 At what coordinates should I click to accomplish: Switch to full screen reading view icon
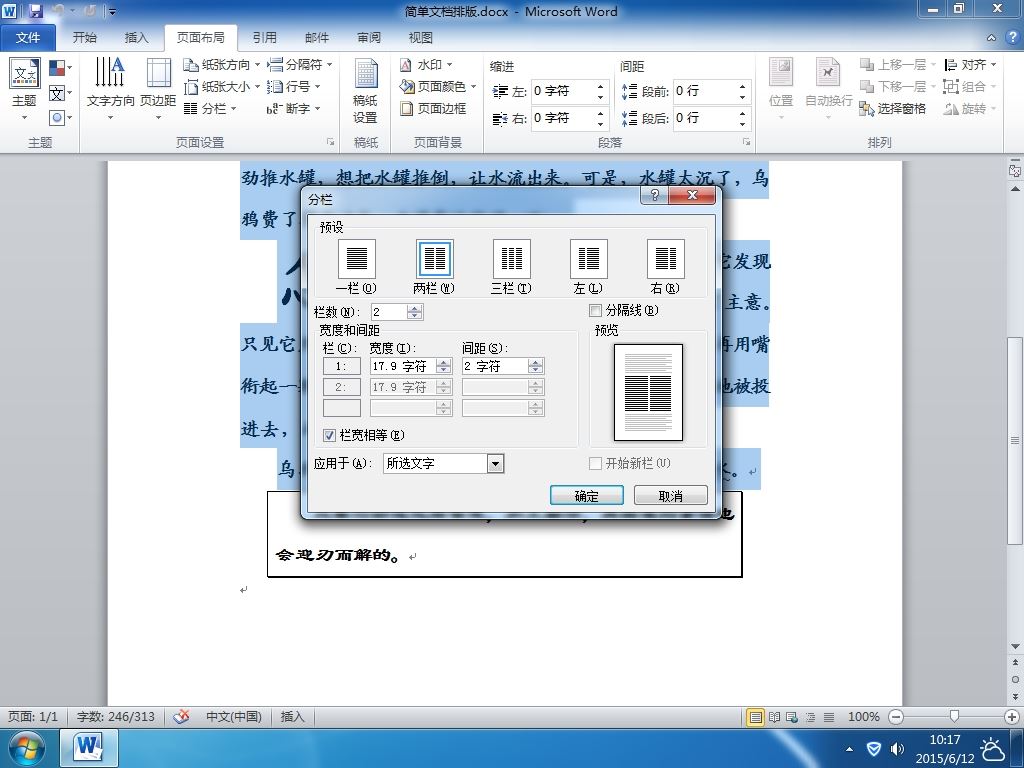775,717
